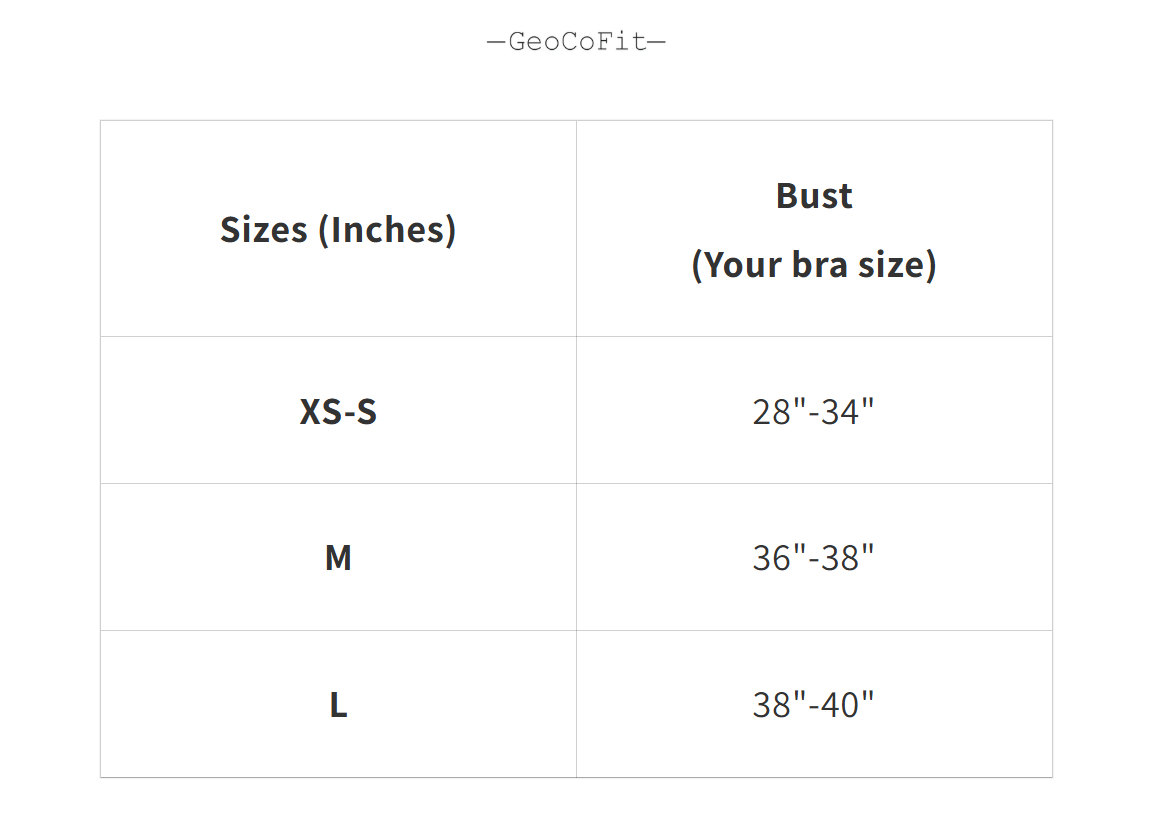The image size is (1163, 832).
Task: Click the 36" lower bust value
Action: (x=778, y=558)
